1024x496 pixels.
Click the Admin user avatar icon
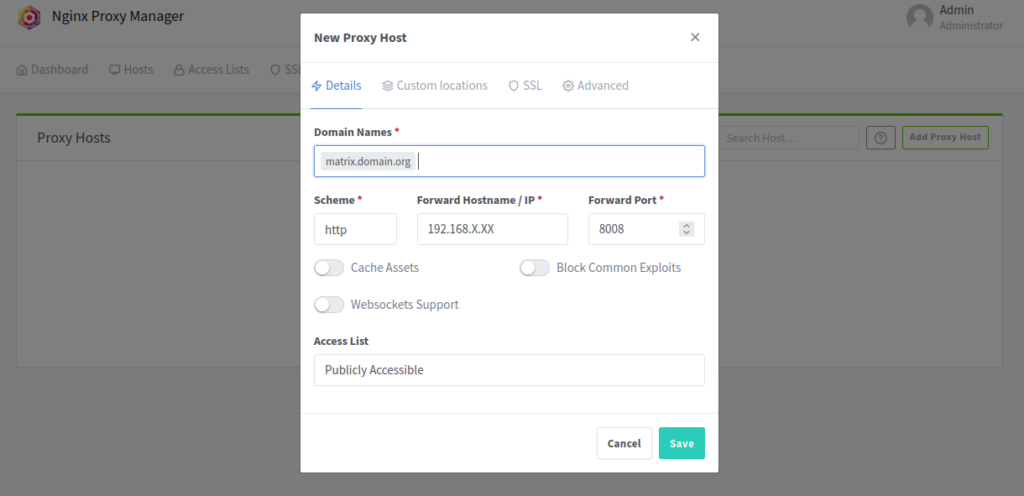[x=920, y=17]
